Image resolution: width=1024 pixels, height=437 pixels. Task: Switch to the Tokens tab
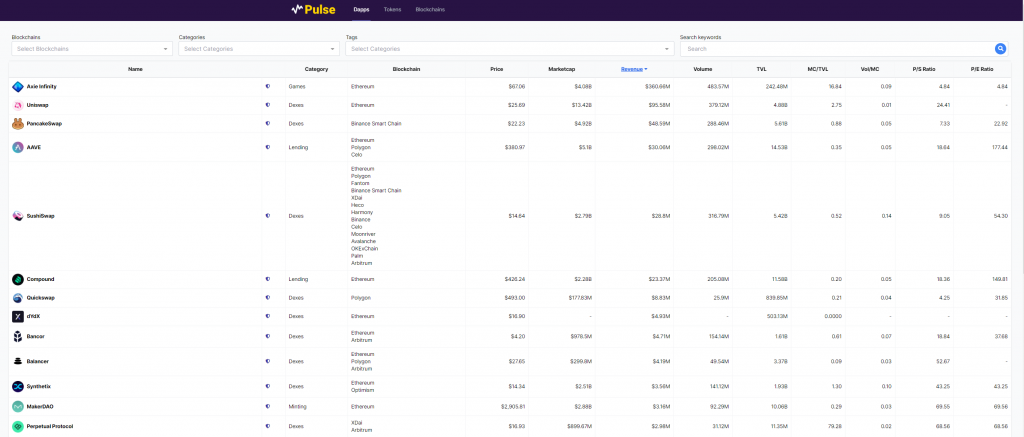click(392, 9)
